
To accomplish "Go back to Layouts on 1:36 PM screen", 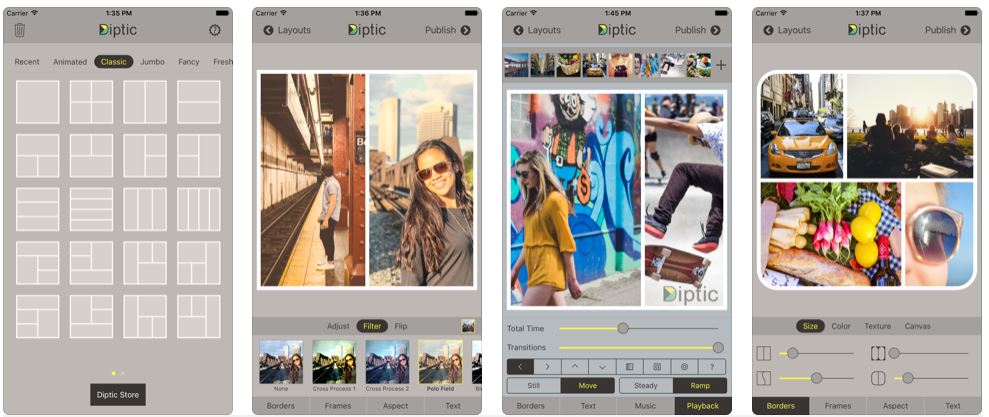I will (x=286, y=30).
